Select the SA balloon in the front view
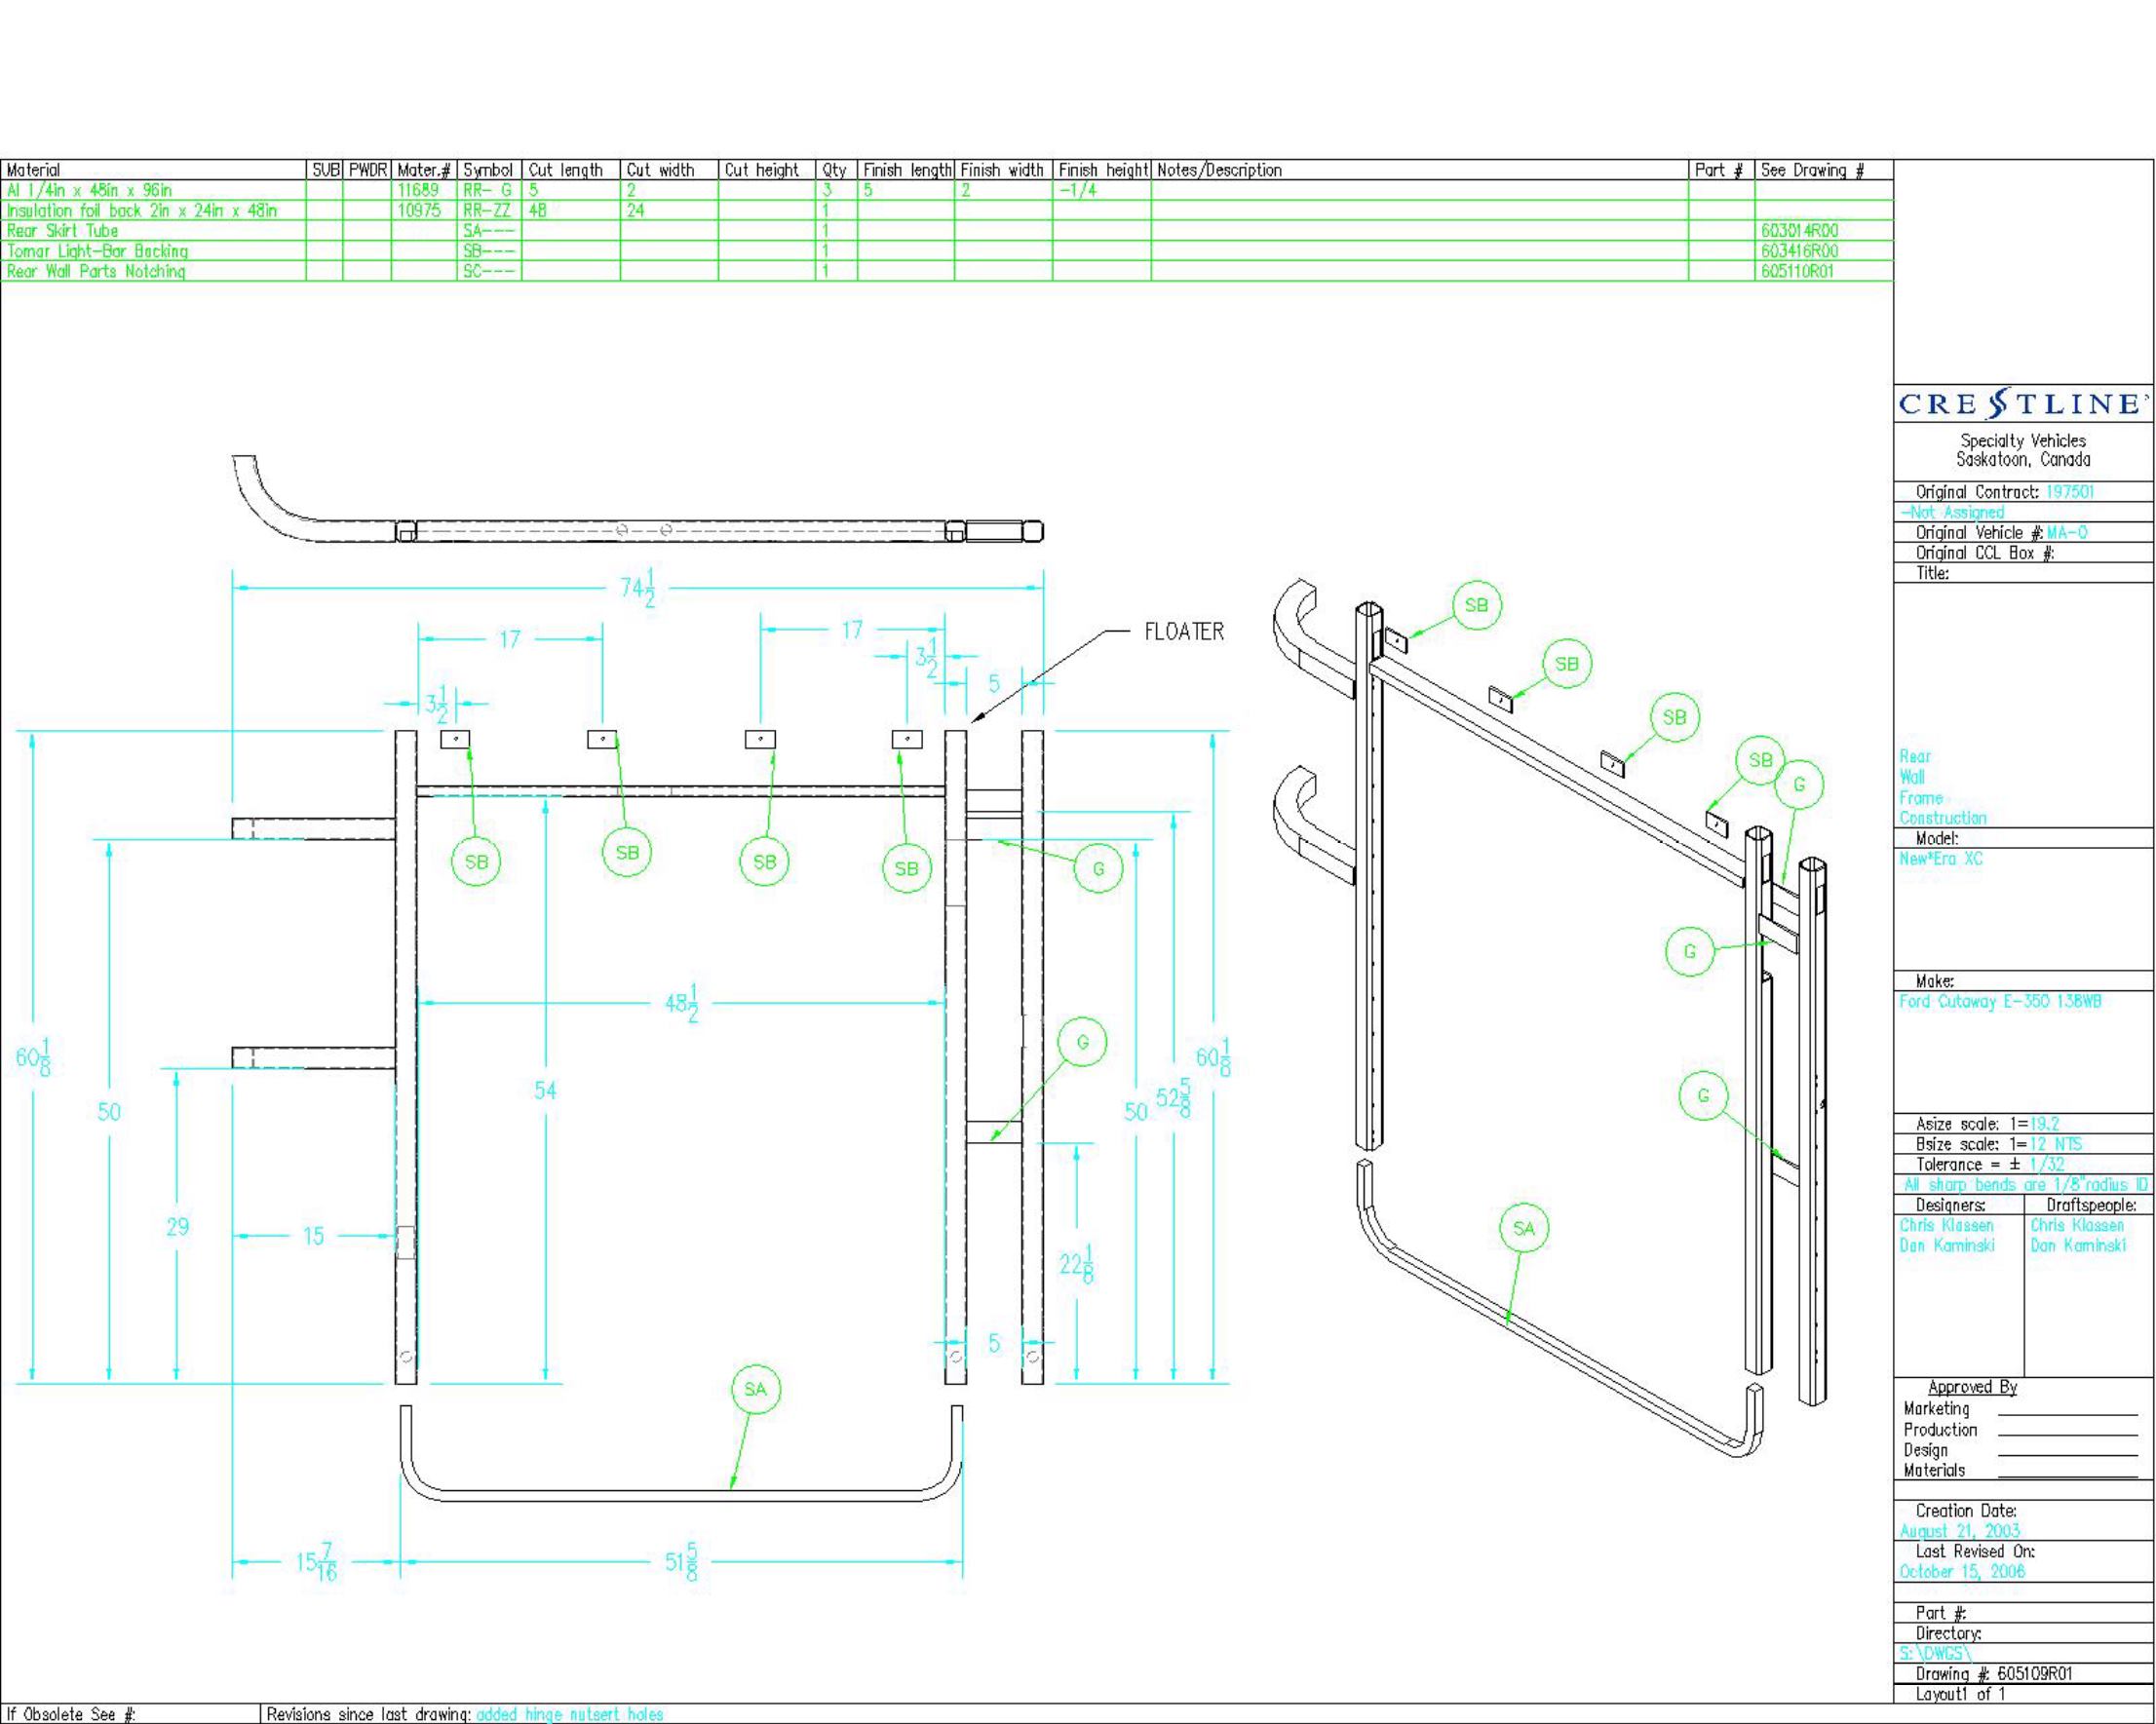Viewport: 2156px width, 1724px height. (x=755, y=1389)
